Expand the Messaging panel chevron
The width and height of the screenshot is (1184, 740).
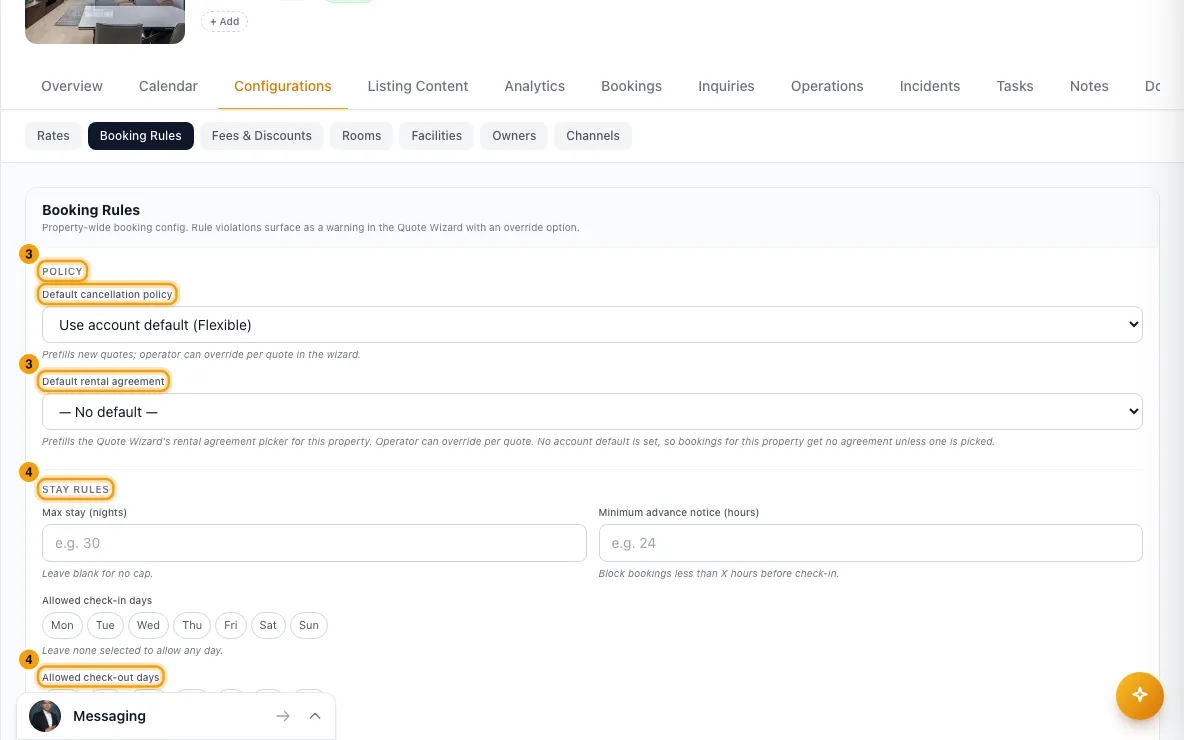tap(315, 716)
